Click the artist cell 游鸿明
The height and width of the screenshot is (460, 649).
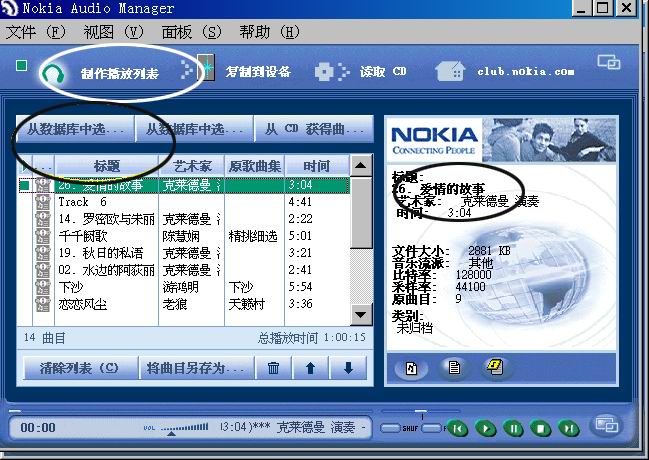[x=180, y=287]
